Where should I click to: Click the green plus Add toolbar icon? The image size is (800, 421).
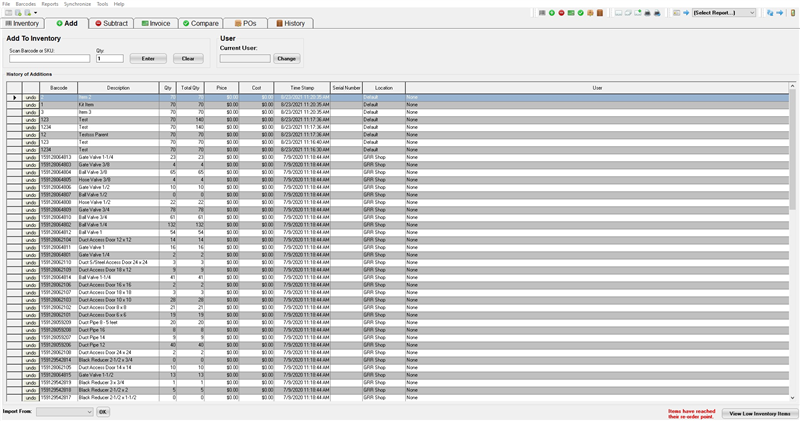point(552,13)
